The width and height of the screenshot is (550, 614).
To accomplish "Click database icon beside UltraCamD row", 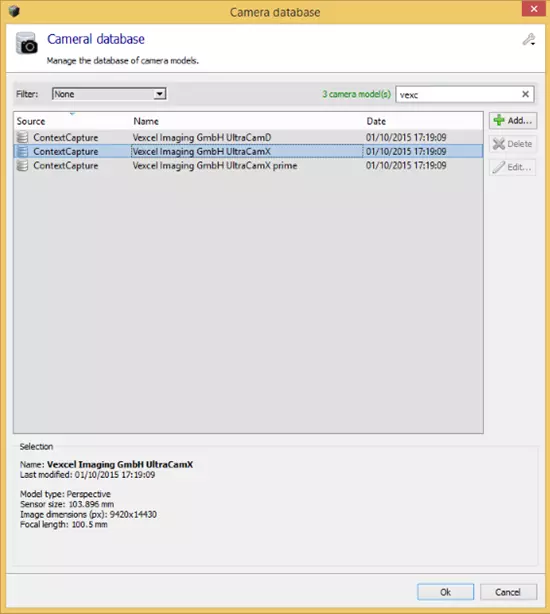I will pos(23,137).
